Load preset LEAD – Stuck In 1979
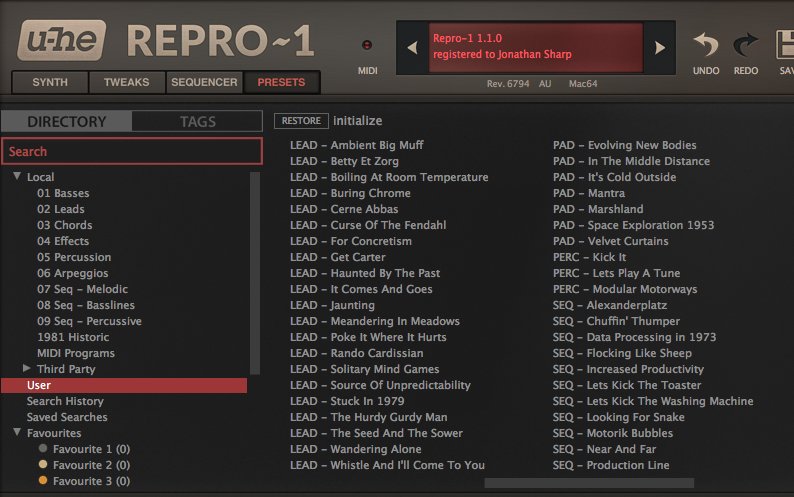The height and width of the screenshot is (497, 794). pyautogui.click(x=347, y=401)
